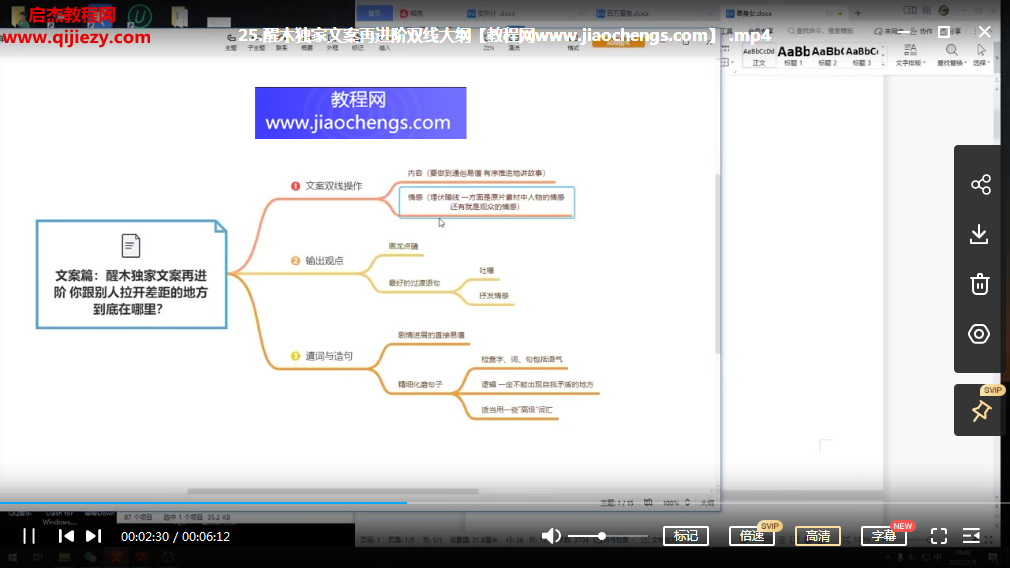Click the circular target icon in side panel
This screenshot has height=568, width=1010.
pyautogui.click(x=979, y=334)
